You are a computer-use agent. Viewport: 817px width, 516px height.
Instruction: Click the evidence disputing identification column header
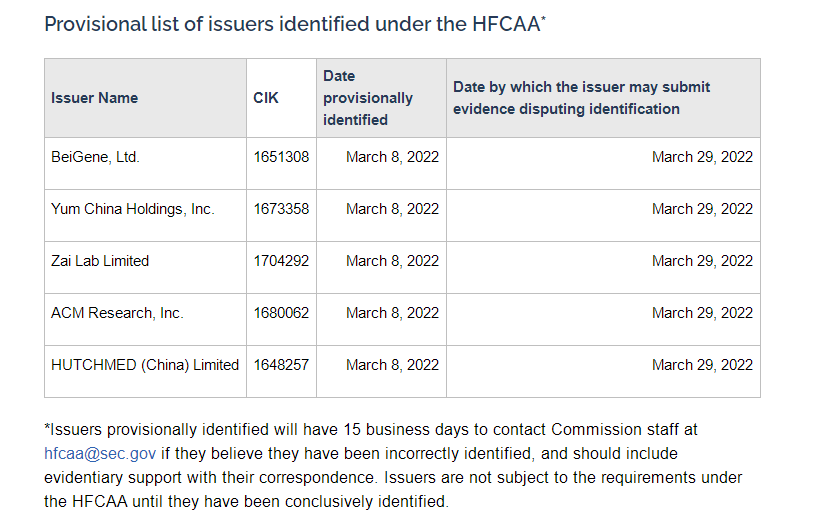tap(581, 98)
